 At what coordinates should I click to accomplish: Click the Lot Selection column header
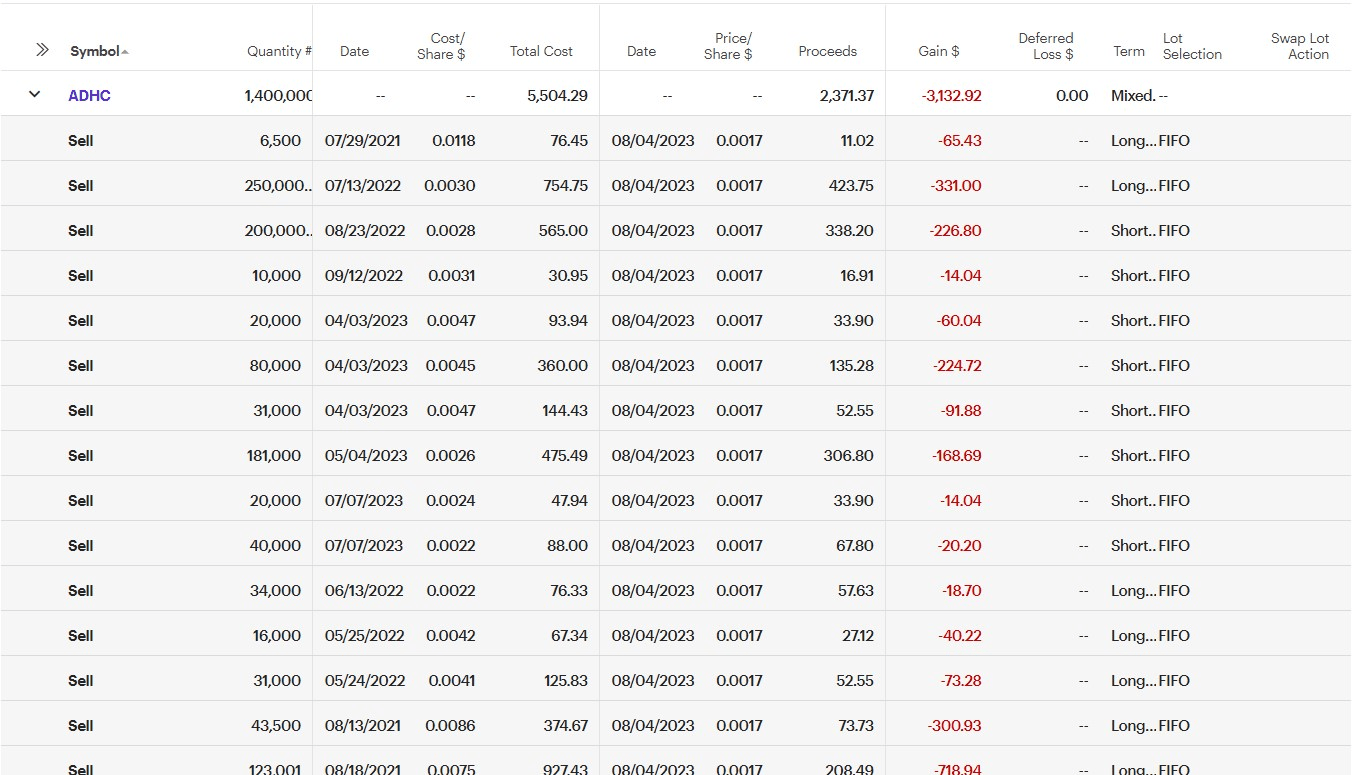(x=1192, y=46)
